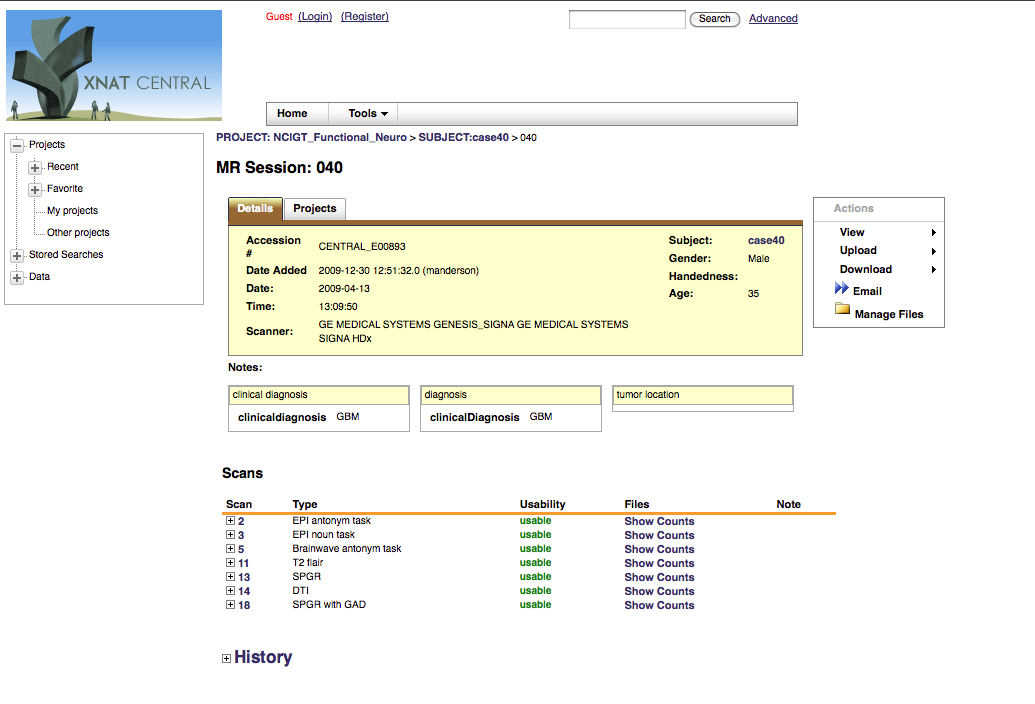Click the Email double-arrow icon
This screenshot has width=1035, height=704.
tap(841, 290)
